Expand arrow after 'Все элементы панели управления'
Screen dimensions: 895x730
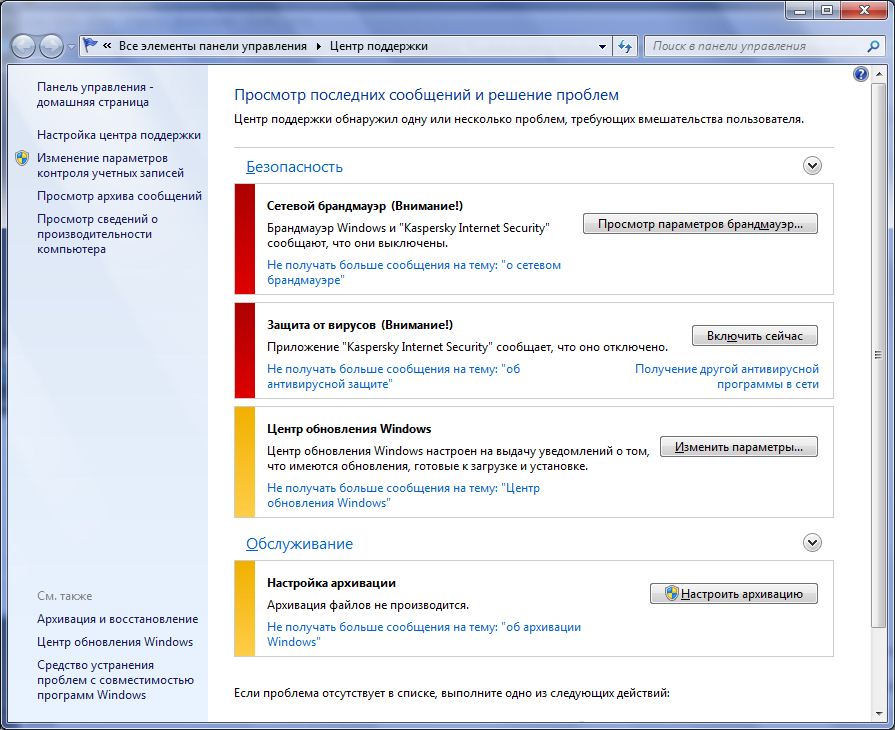(319, 46)
